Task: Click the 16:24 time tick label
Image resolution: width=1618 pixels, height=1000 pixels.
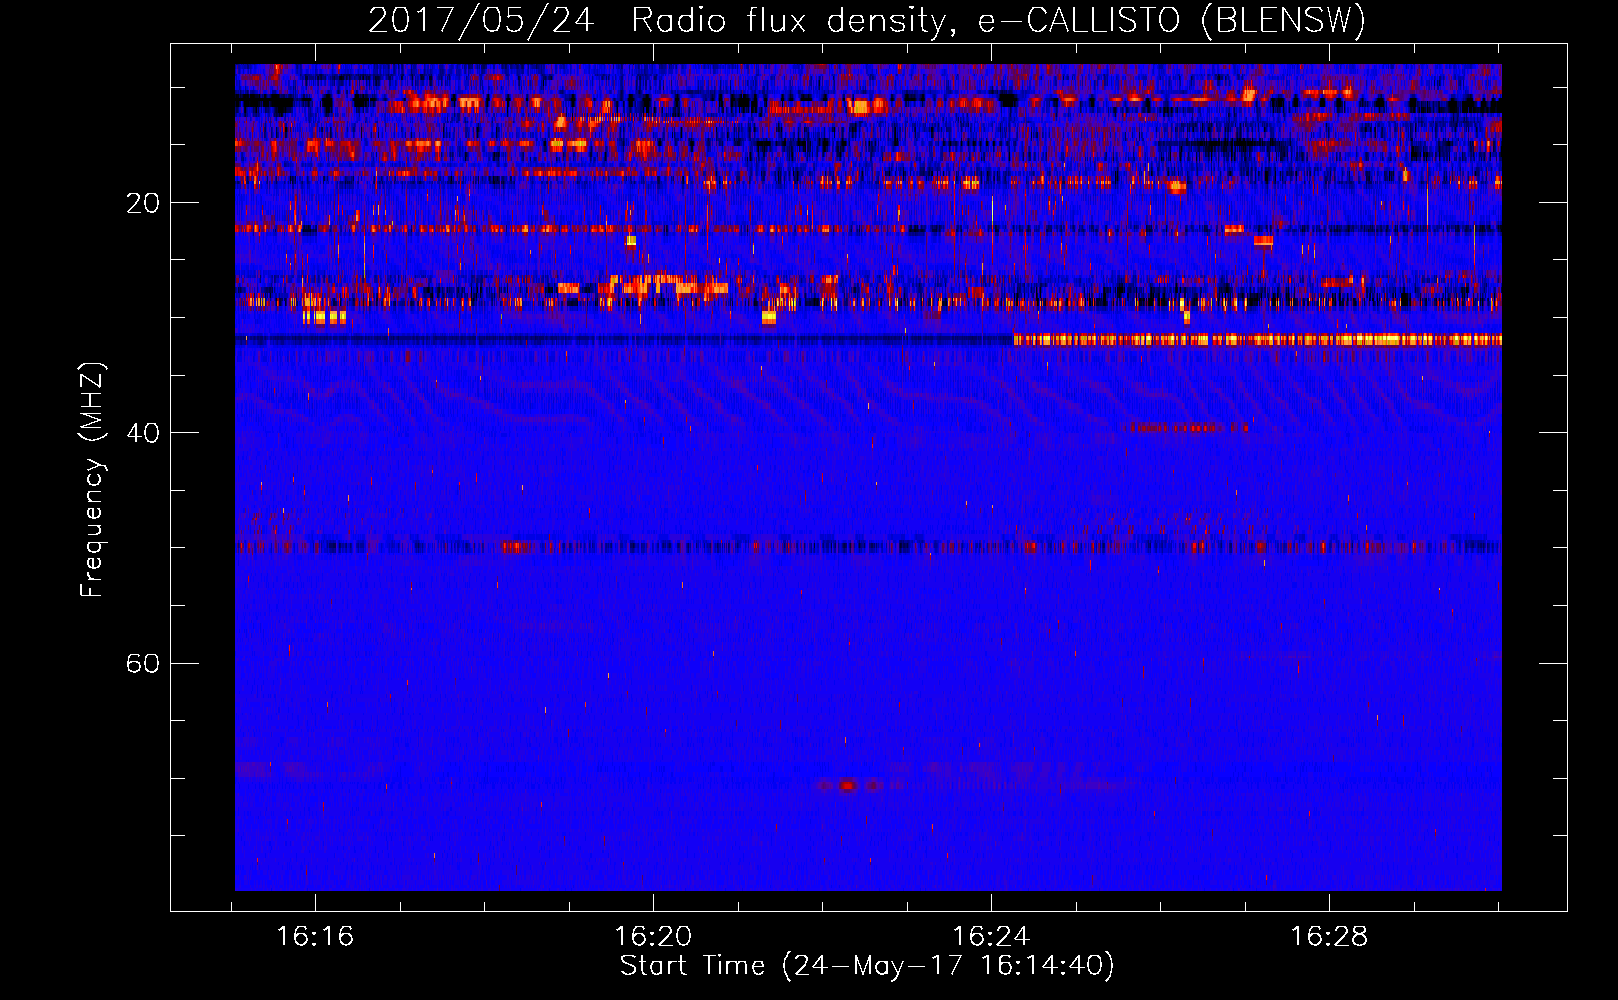Action: click(x=991, y=937)
